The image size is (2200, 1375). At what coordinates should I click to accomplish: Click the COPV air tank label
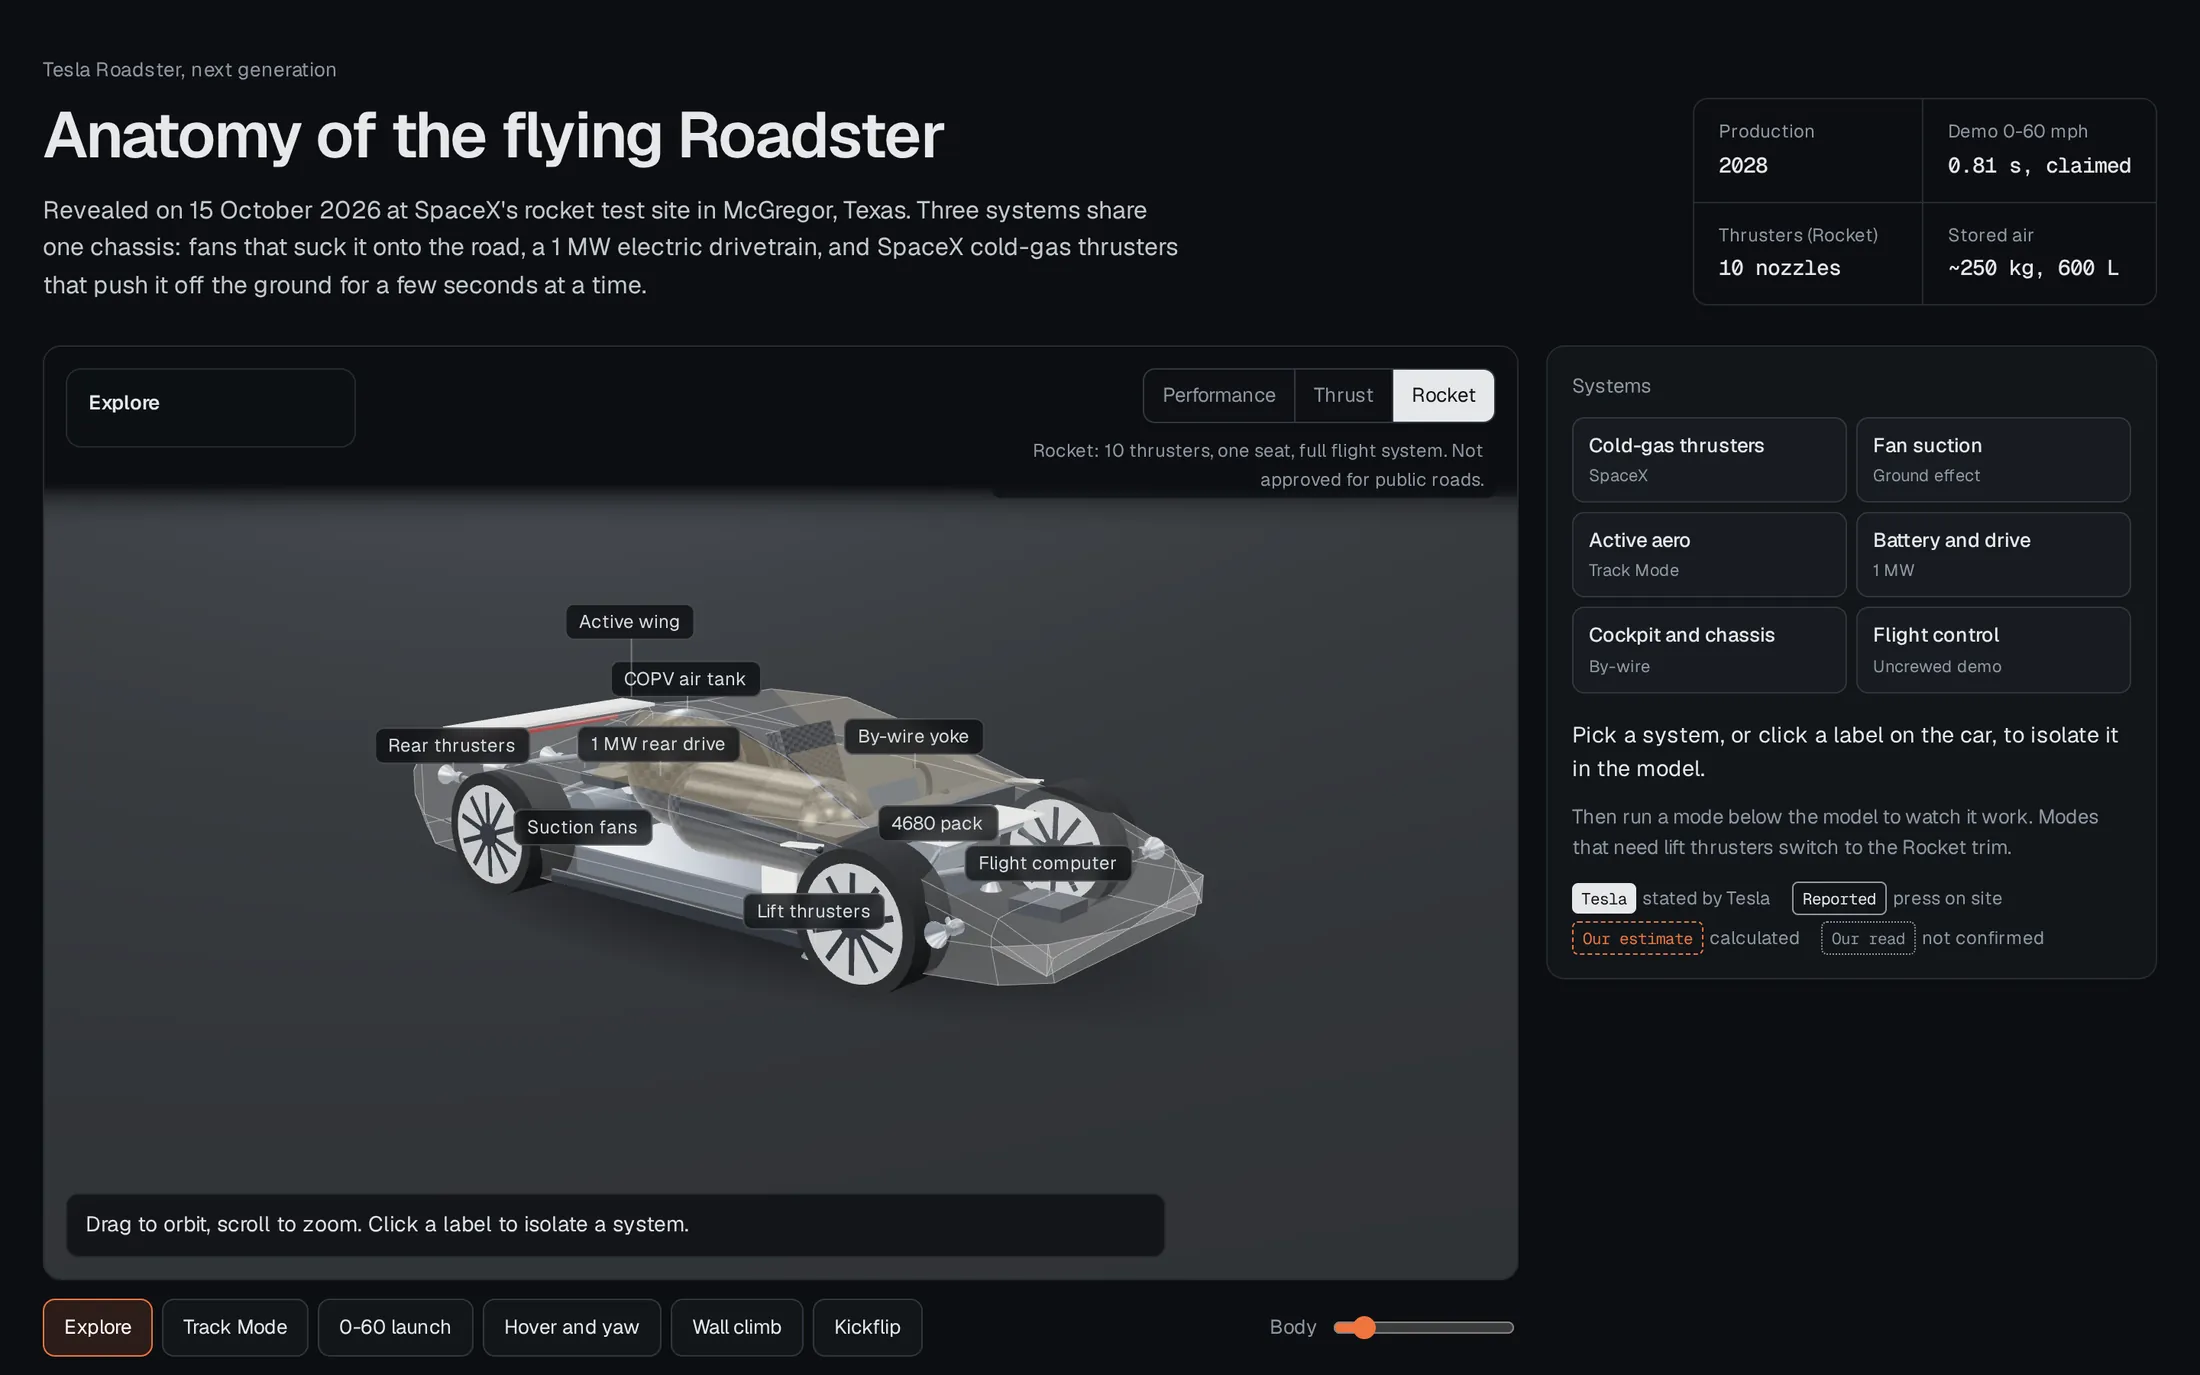click(x=685, y=679)
